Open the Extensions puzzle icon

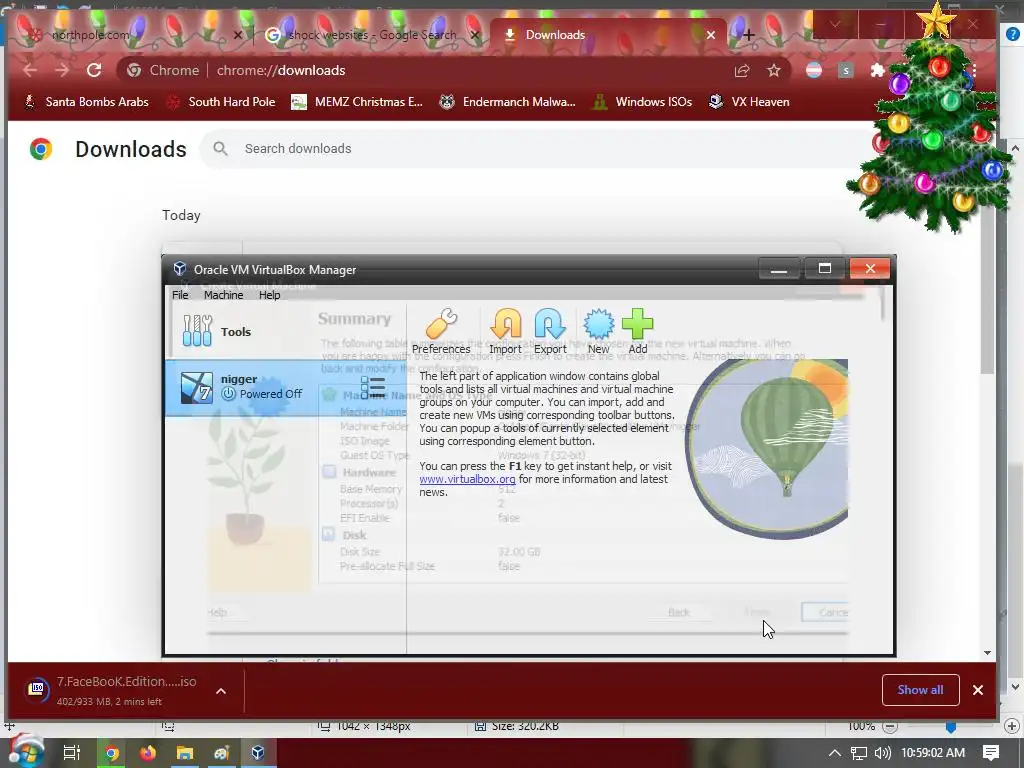[x=878, y=71]
